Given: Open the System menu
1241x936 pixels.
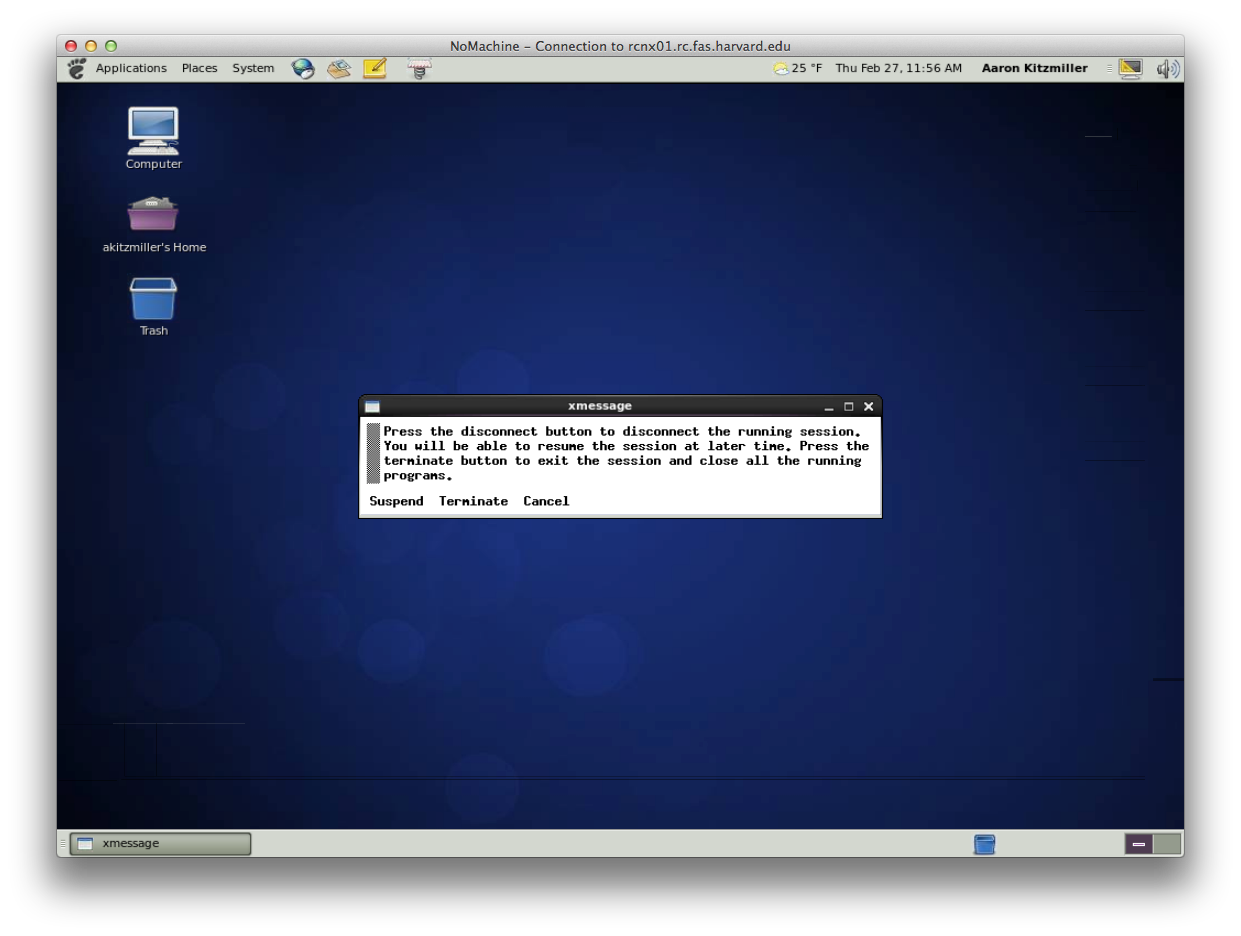Looking at the screenshot, I should 253,68.
